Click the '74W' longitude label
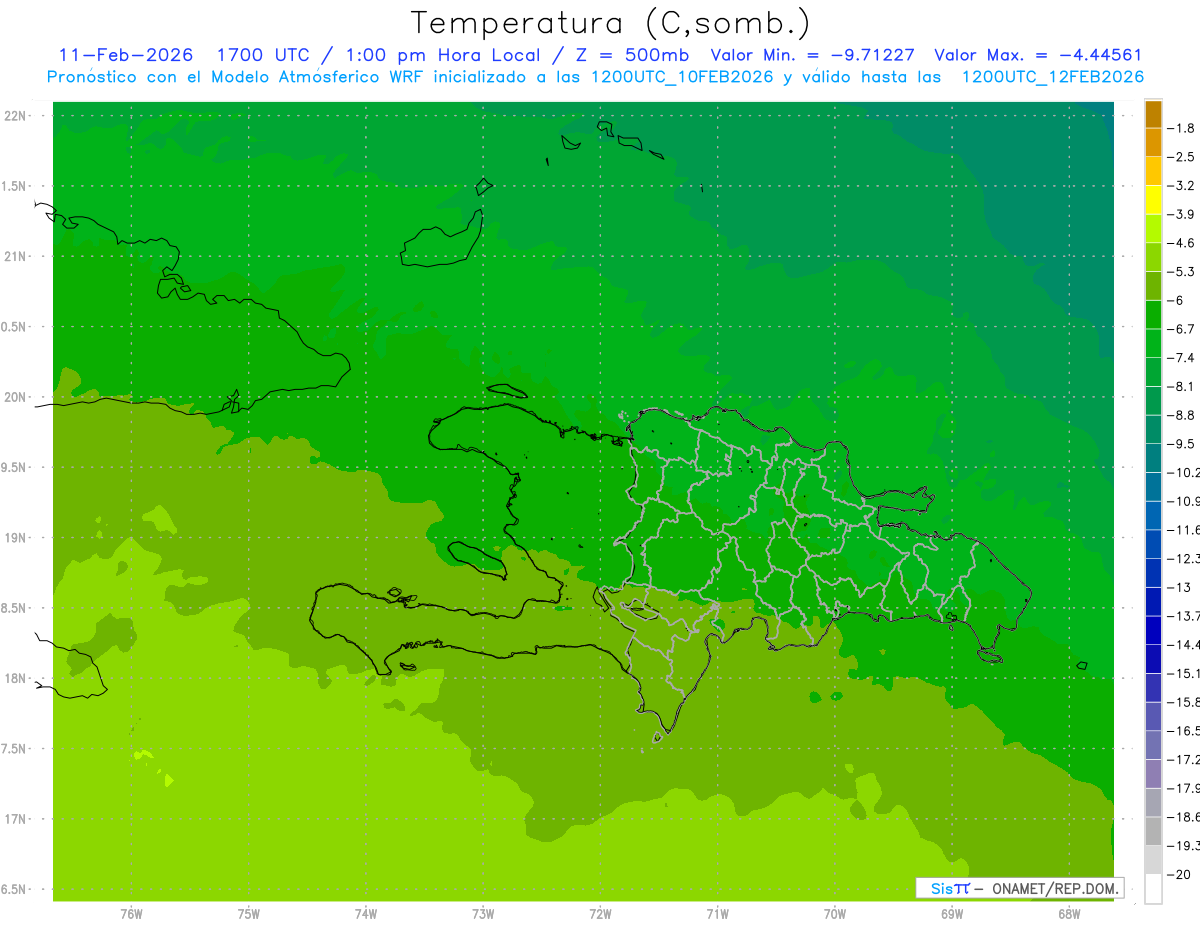 tap(366, 914)
